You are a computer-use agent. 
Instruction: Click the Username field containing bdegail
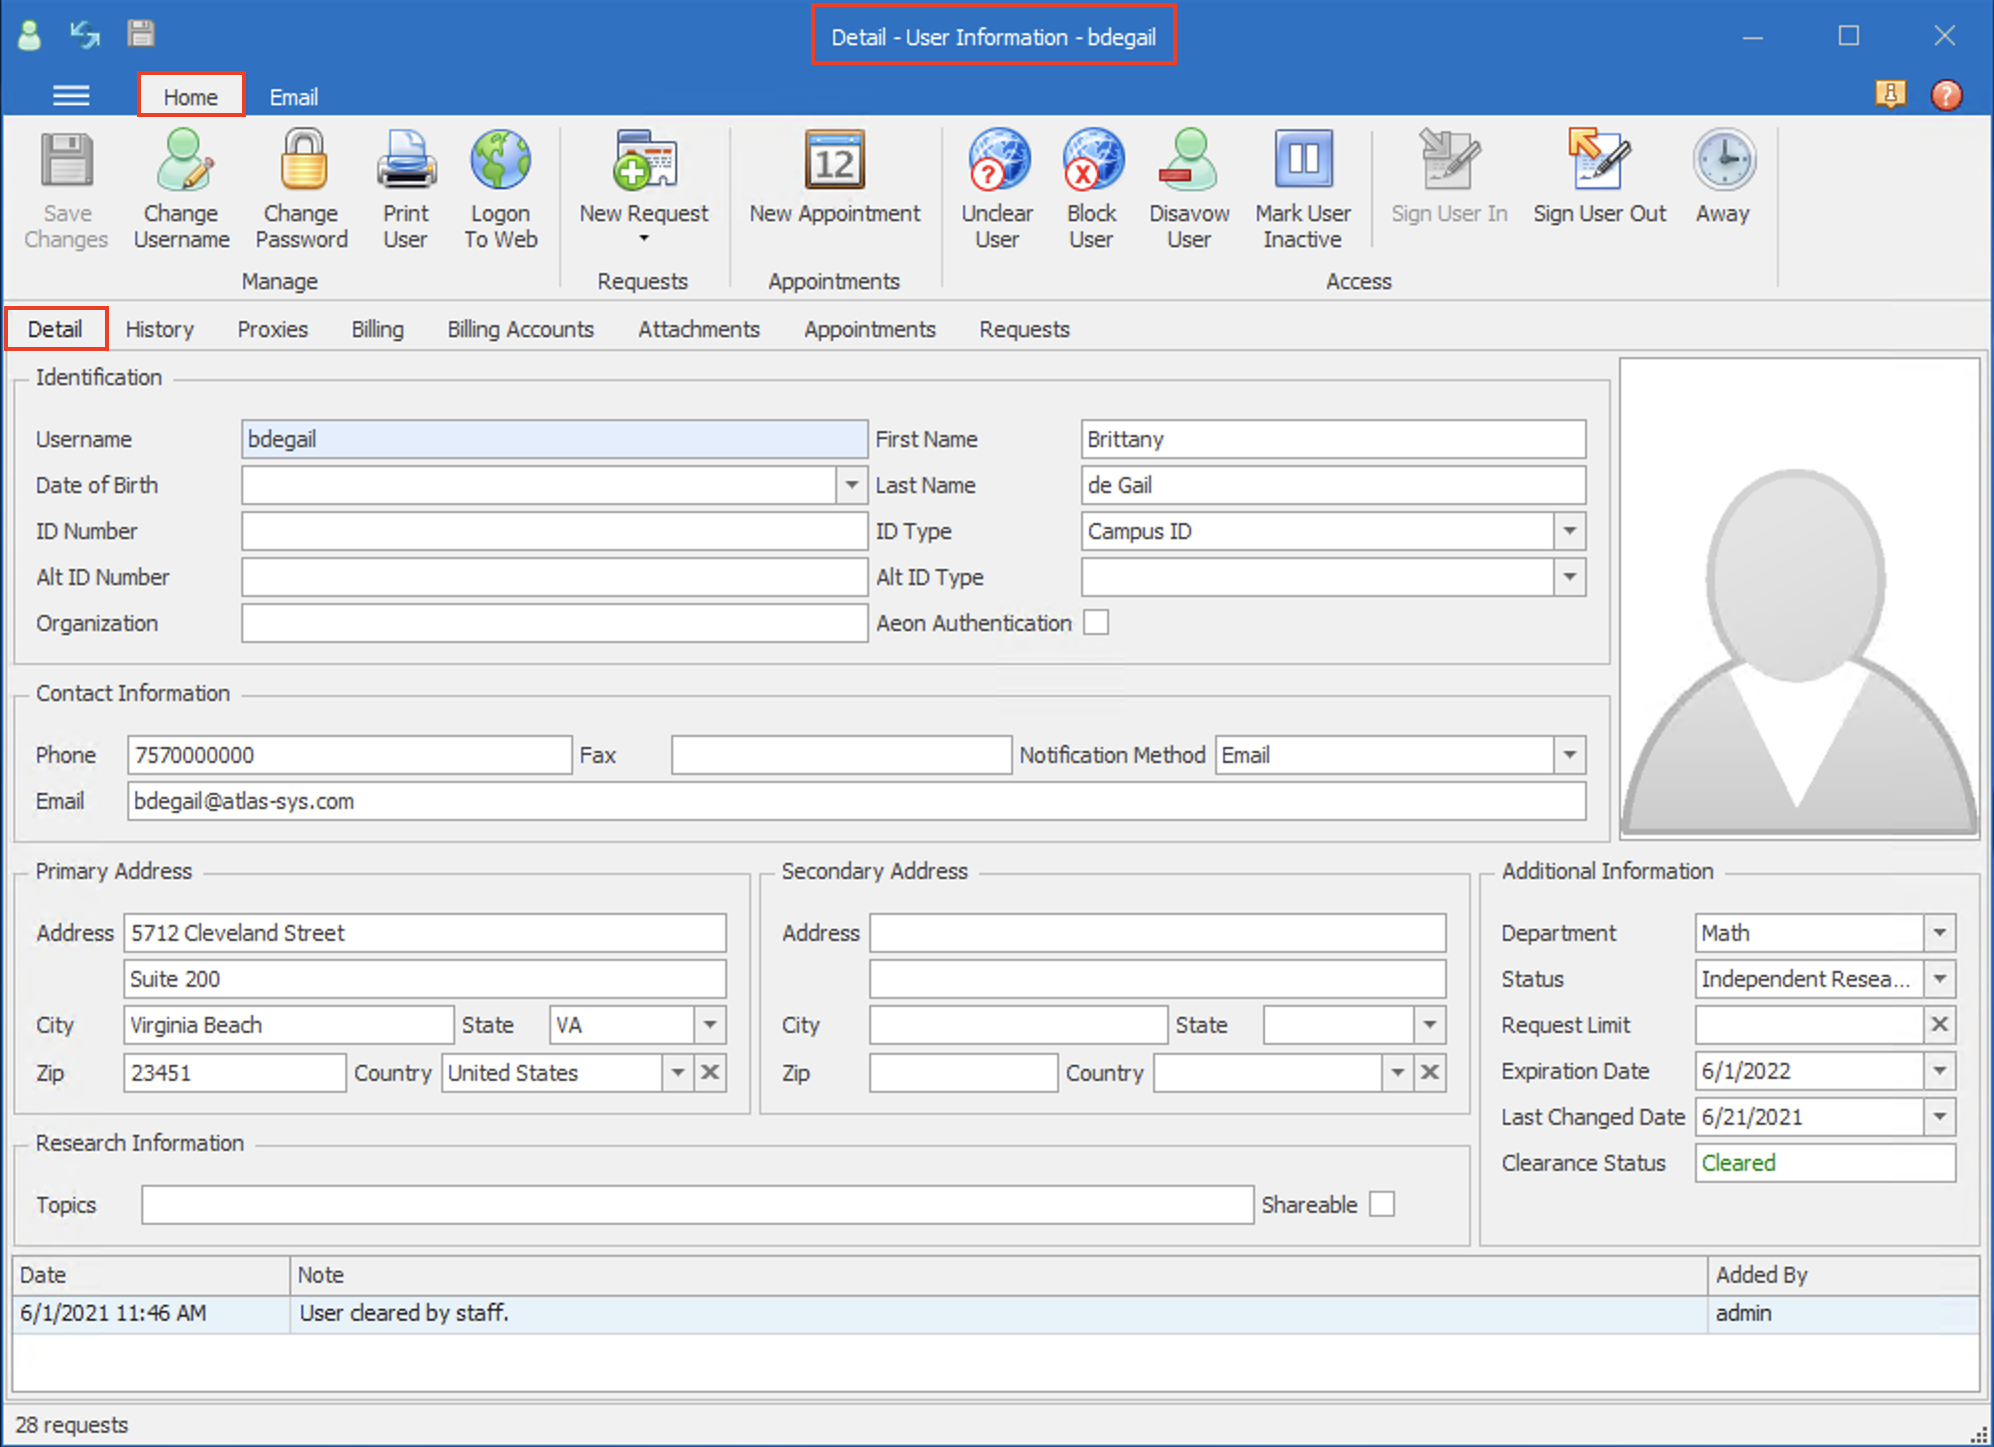[x=554, y=439]
